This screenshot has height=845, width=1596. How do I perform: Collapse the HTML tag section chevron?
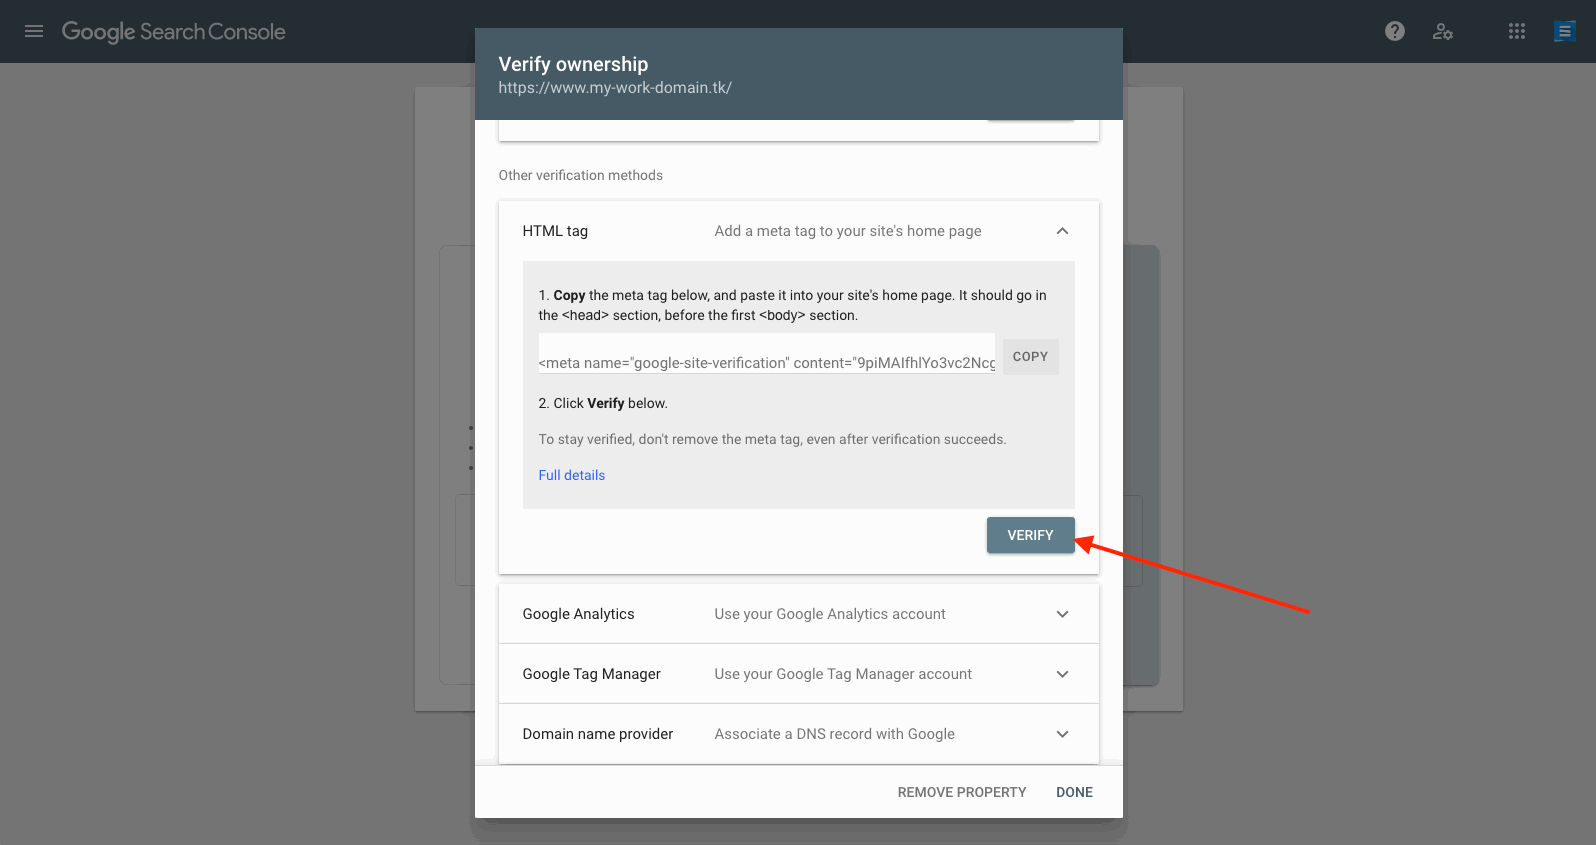[x=1062, y=231]
